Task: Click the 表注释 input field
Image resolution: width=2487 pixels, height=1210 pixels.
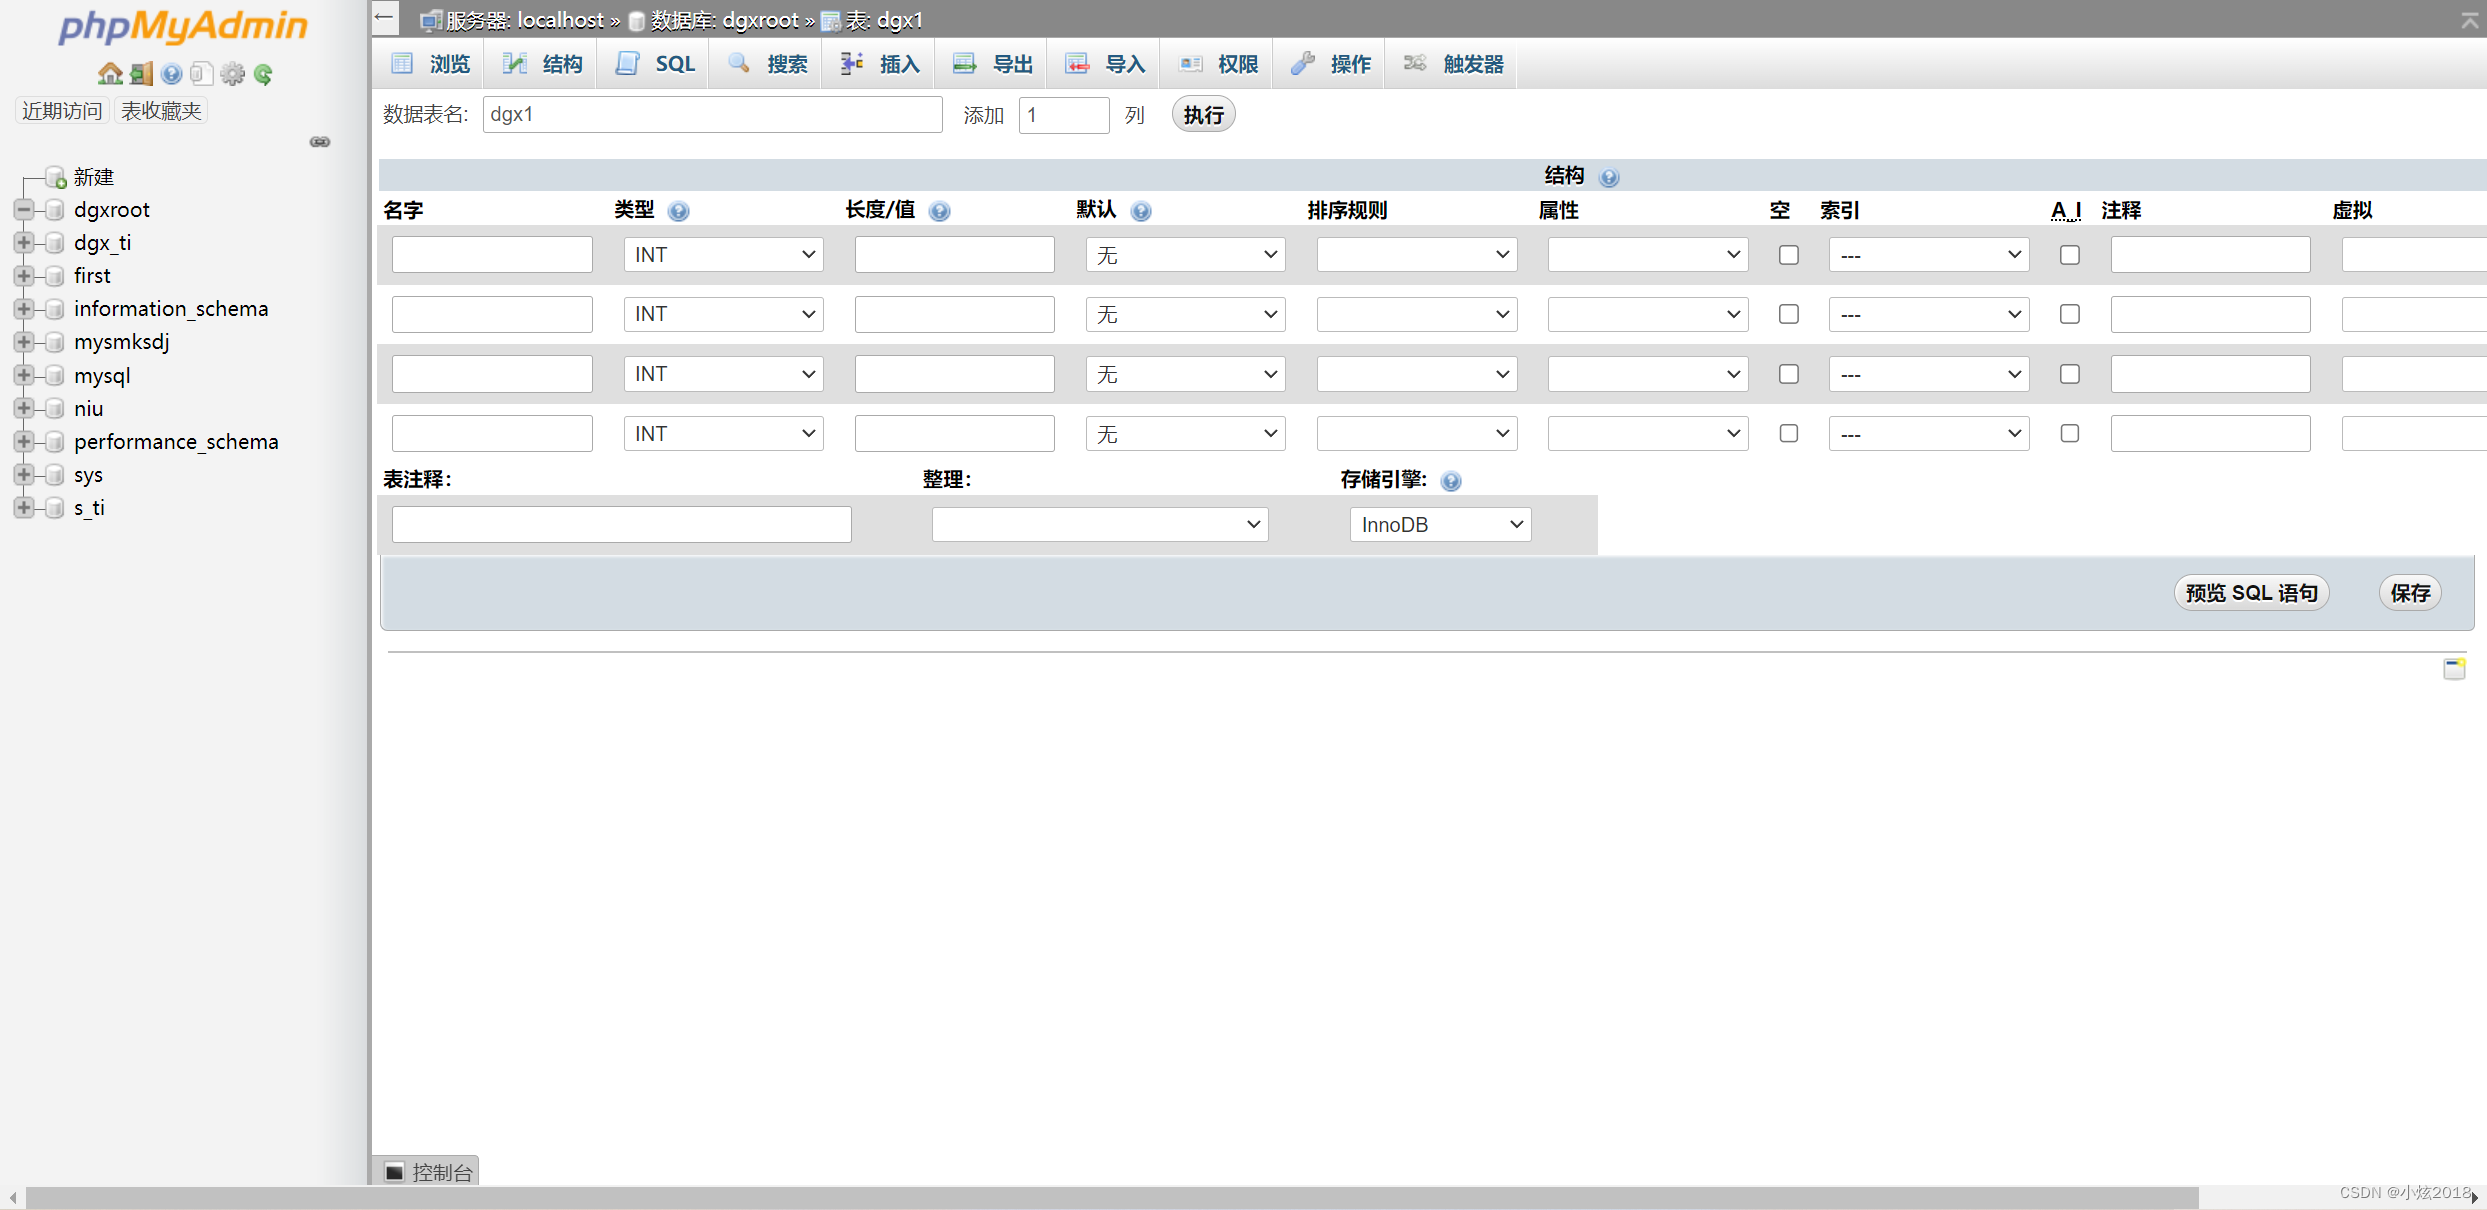Action: (x=622, y=524)
